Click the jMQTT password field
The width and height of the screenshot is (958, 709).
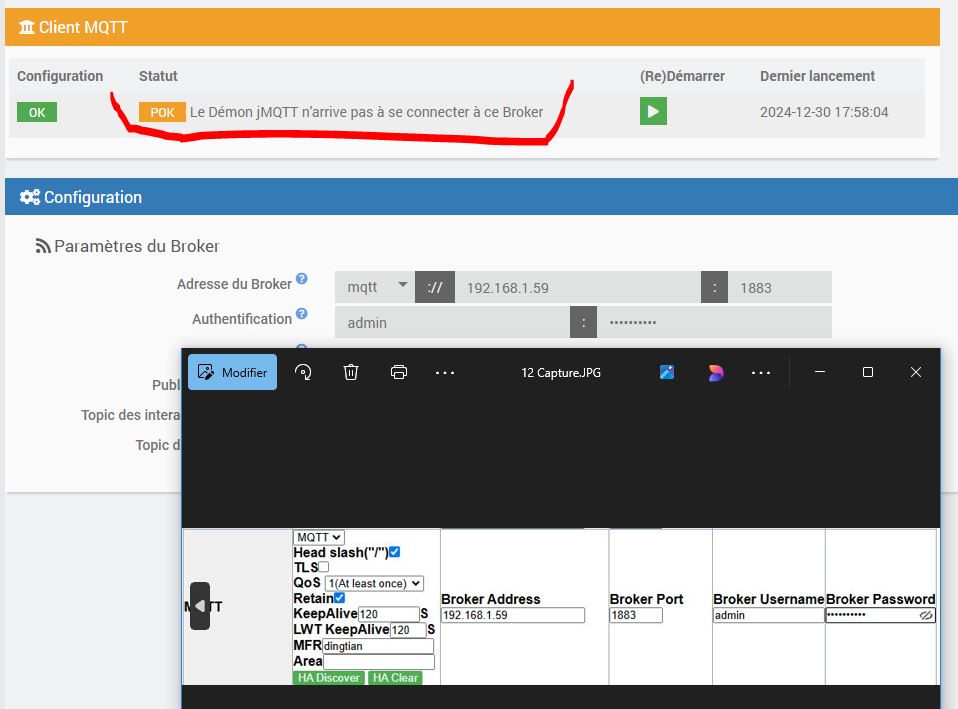(x=714, y=322)
